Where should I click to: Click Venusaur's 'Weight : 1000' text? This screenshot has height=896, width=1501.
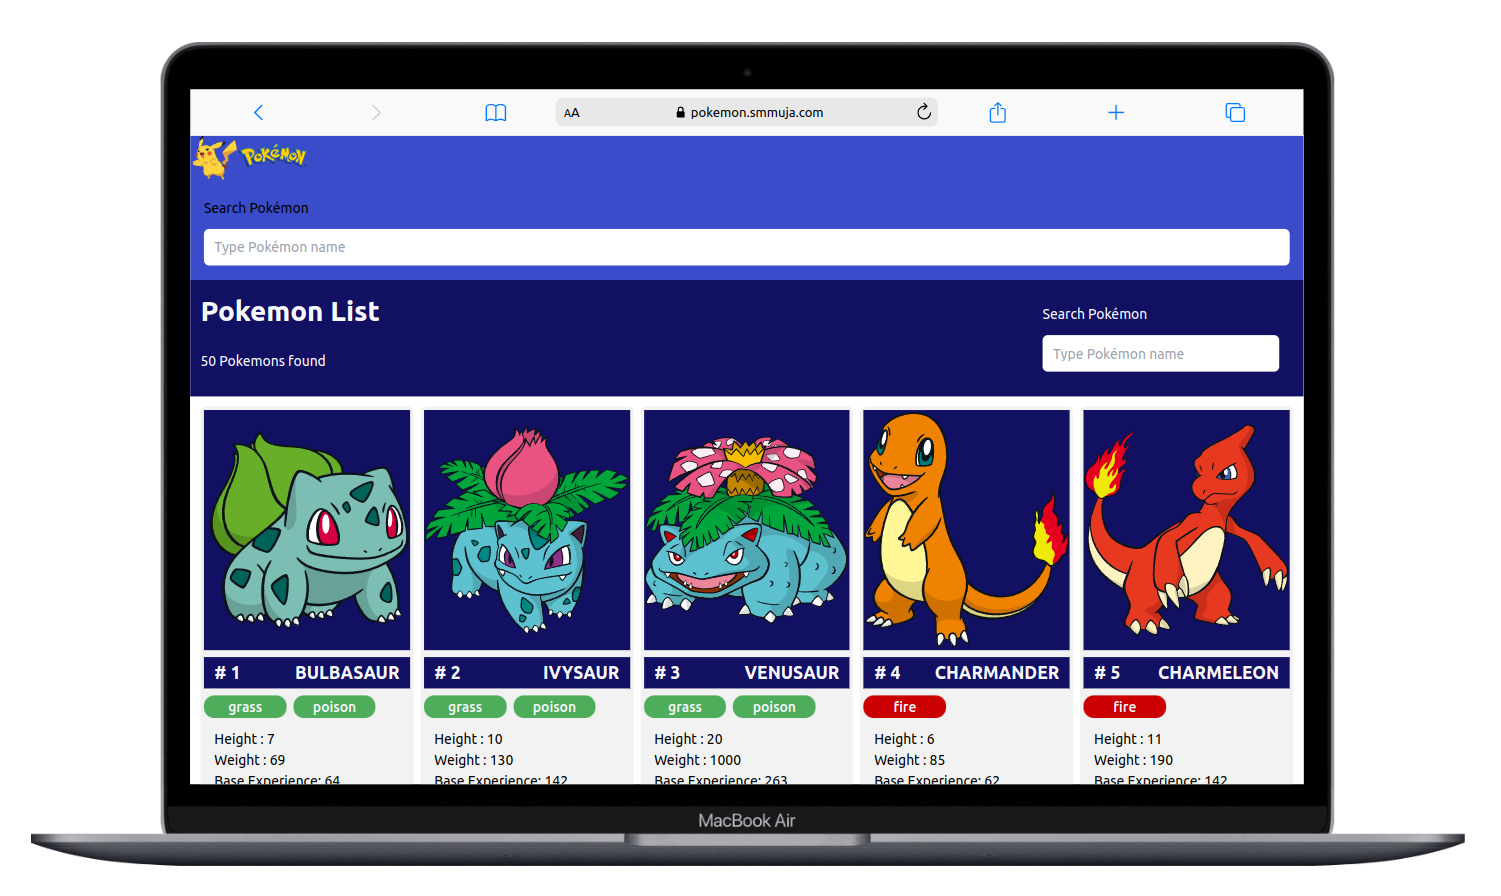coord(698,760)
